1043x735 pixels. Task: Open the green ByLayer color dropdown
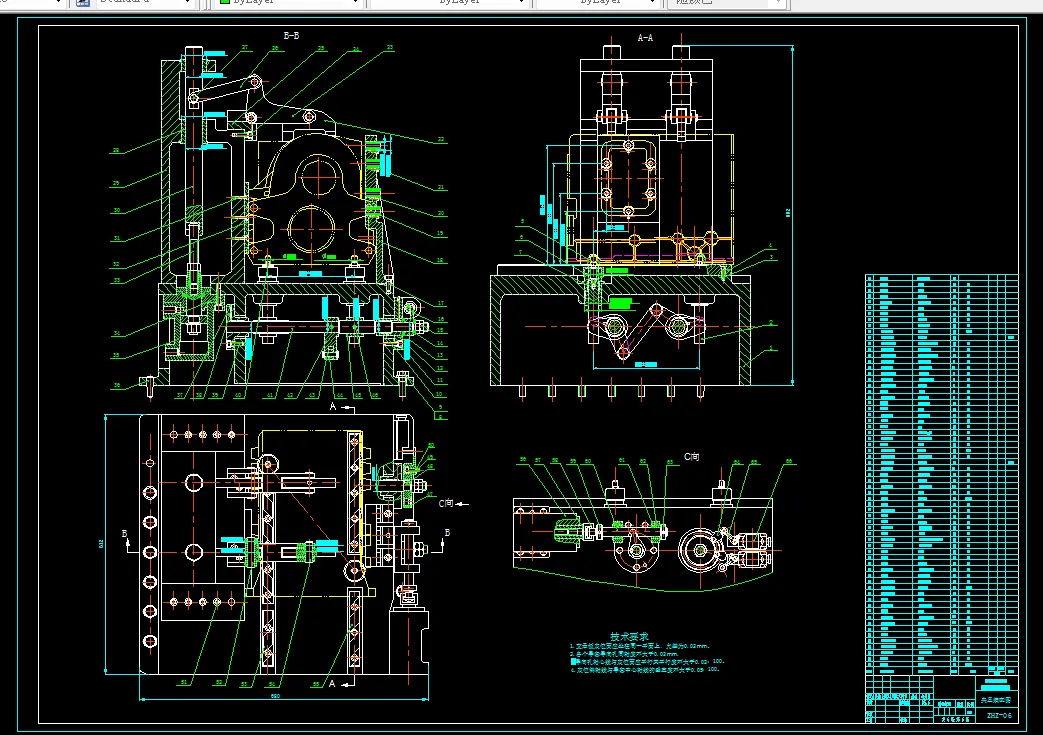tap(288, 3)
